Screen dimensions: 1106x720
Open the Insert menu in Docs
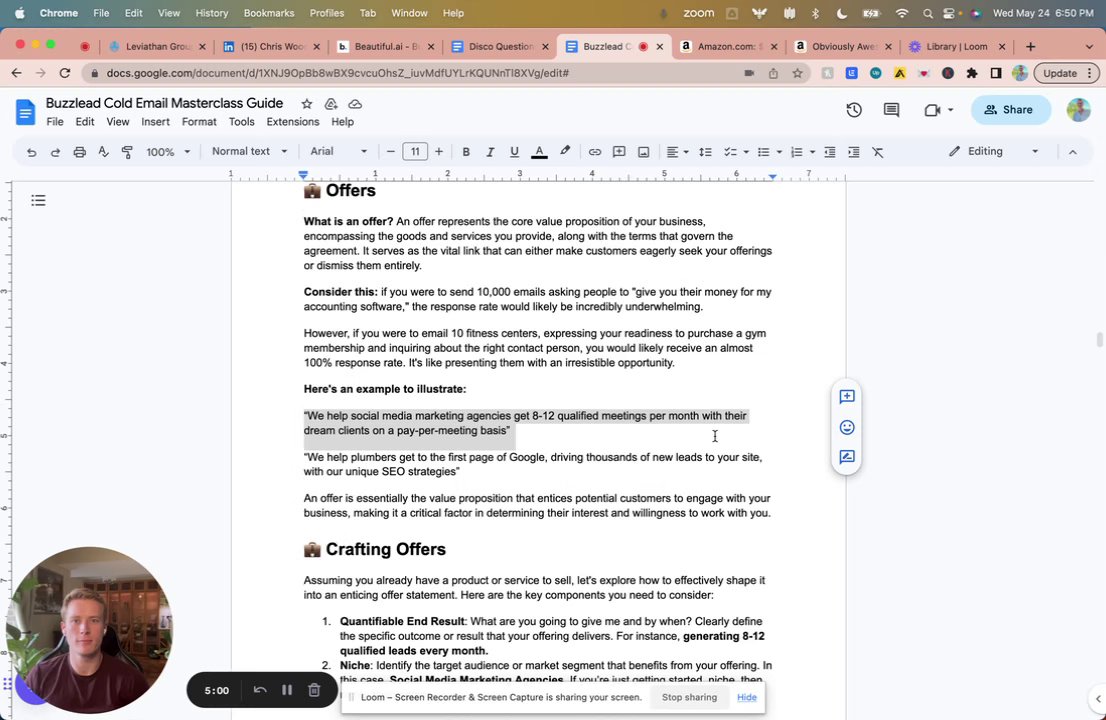tap(155, 122)
